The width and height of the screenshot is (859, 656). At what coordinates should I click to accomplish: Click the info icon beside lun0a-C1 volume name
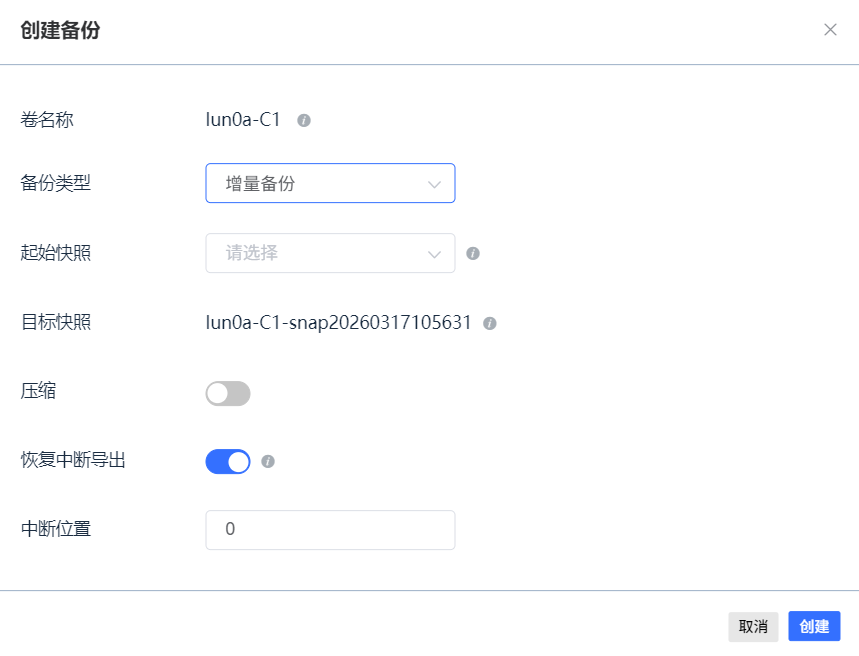point(304,121)
